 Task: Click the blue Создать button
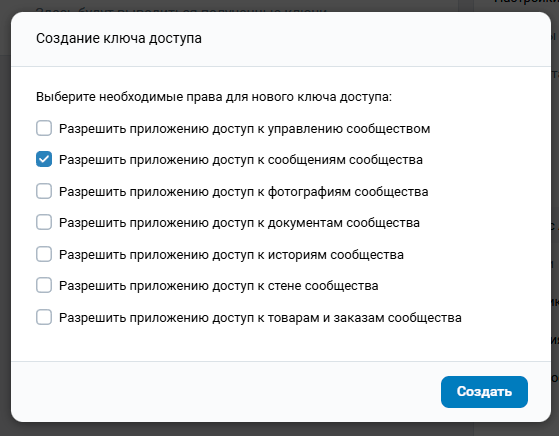pyautogui.click(x=484, y=392)
